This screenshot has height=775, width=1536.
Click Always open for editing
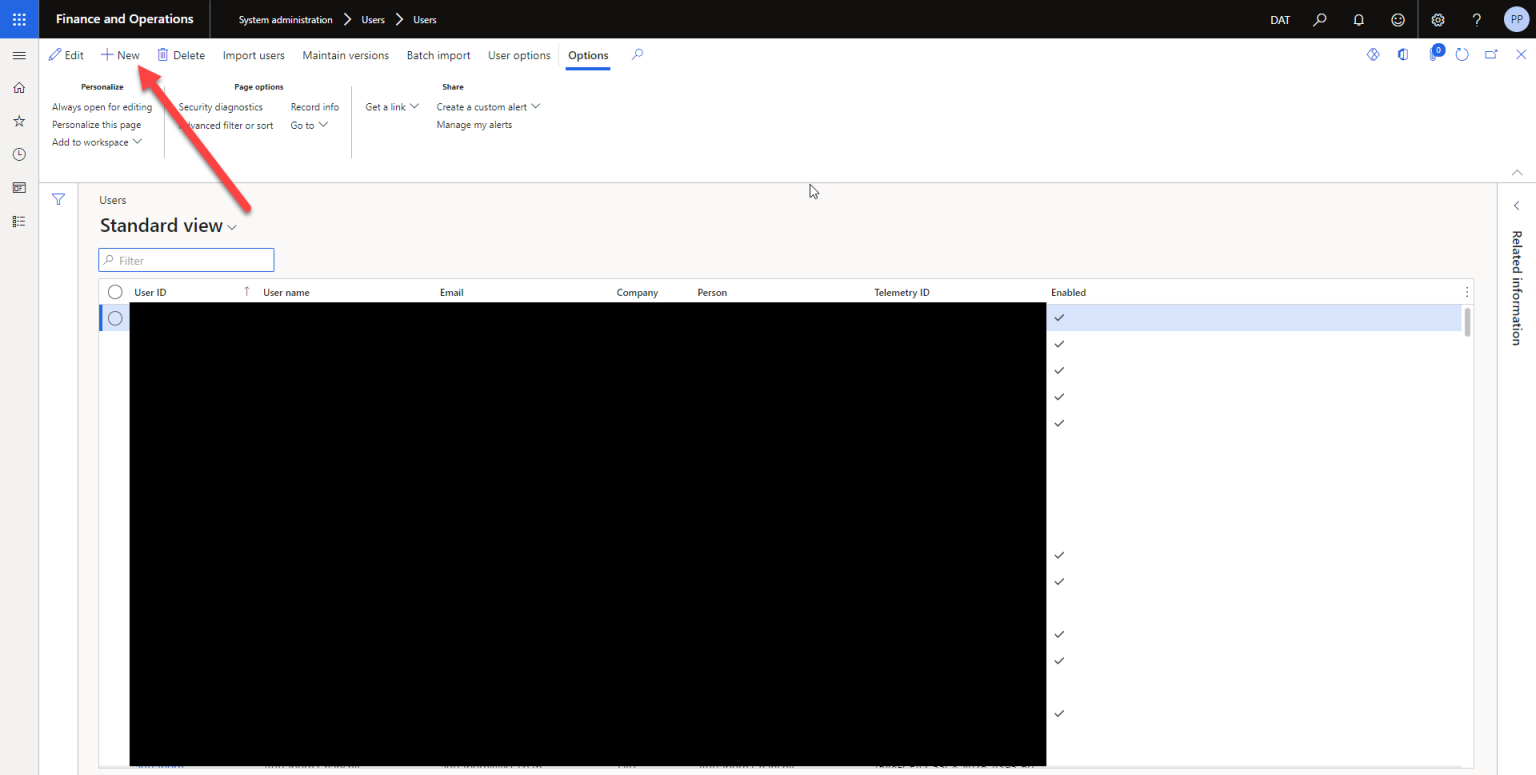pos(102,107)
